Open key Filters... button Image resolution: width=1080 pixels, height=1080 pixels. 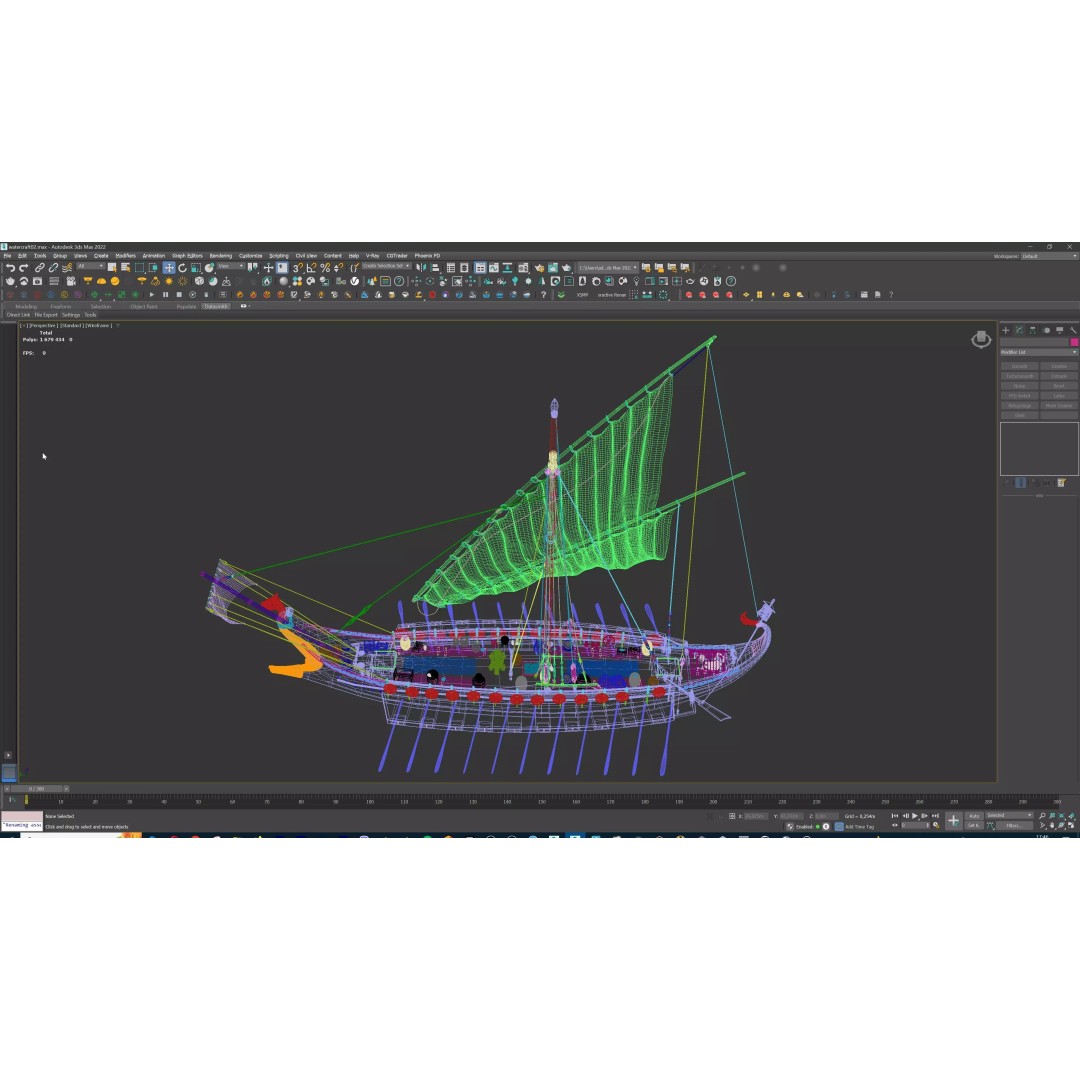point(1014,825)
